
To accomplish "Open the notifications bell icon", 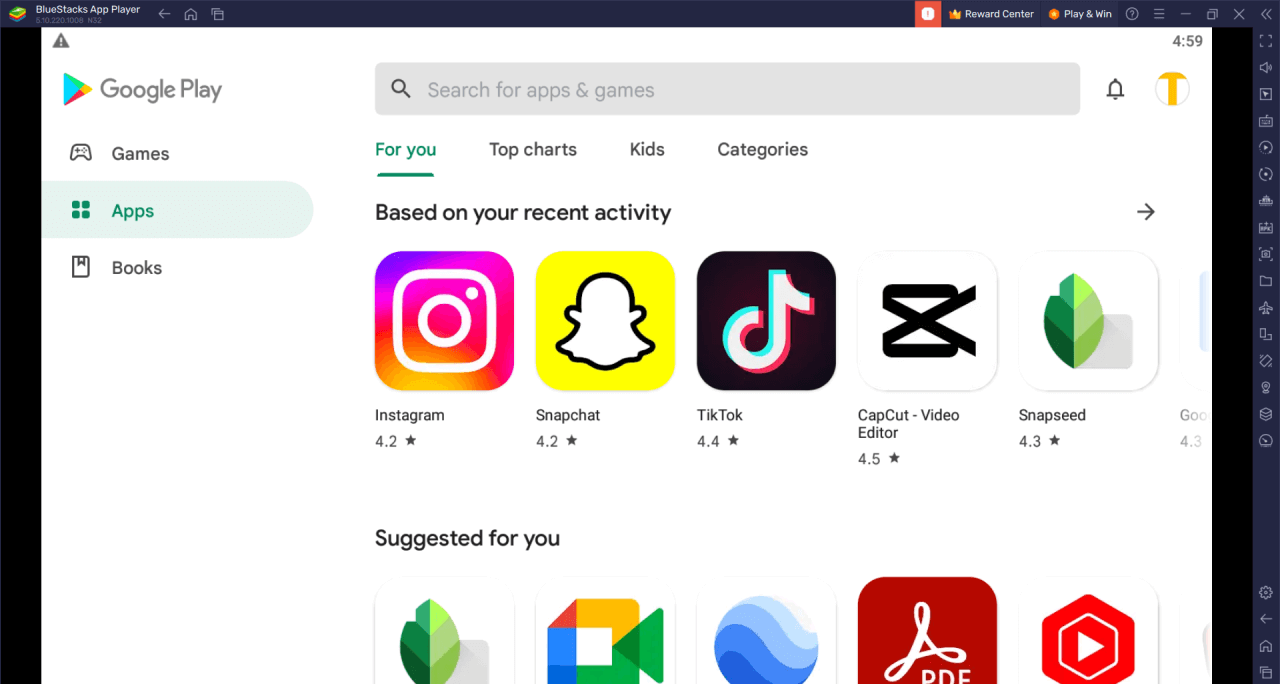I will 1115,90.
